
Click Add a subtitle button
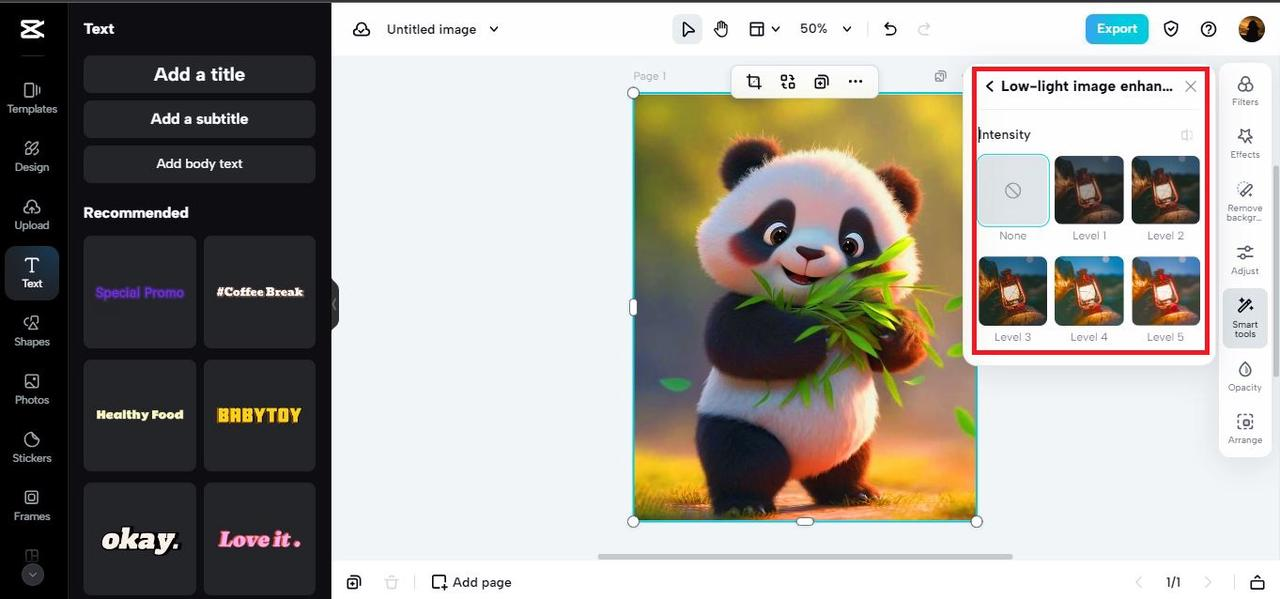click(199, 119)
